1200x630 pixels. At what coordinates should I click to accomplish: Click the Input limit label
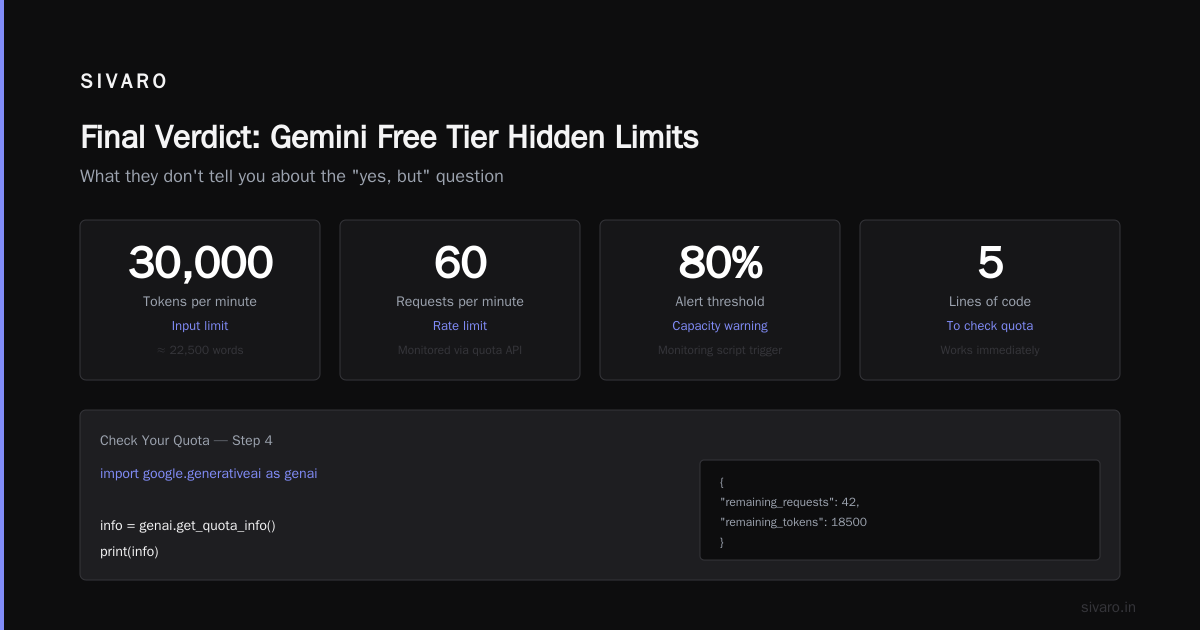pos(200,326)
